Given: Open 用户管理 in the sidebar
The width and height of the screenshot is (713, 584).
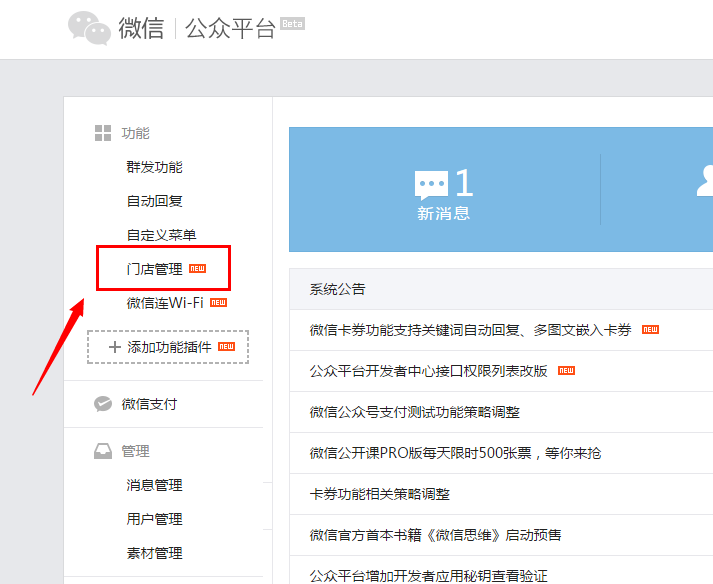Looking at the screenshot, I should [155, 519].
